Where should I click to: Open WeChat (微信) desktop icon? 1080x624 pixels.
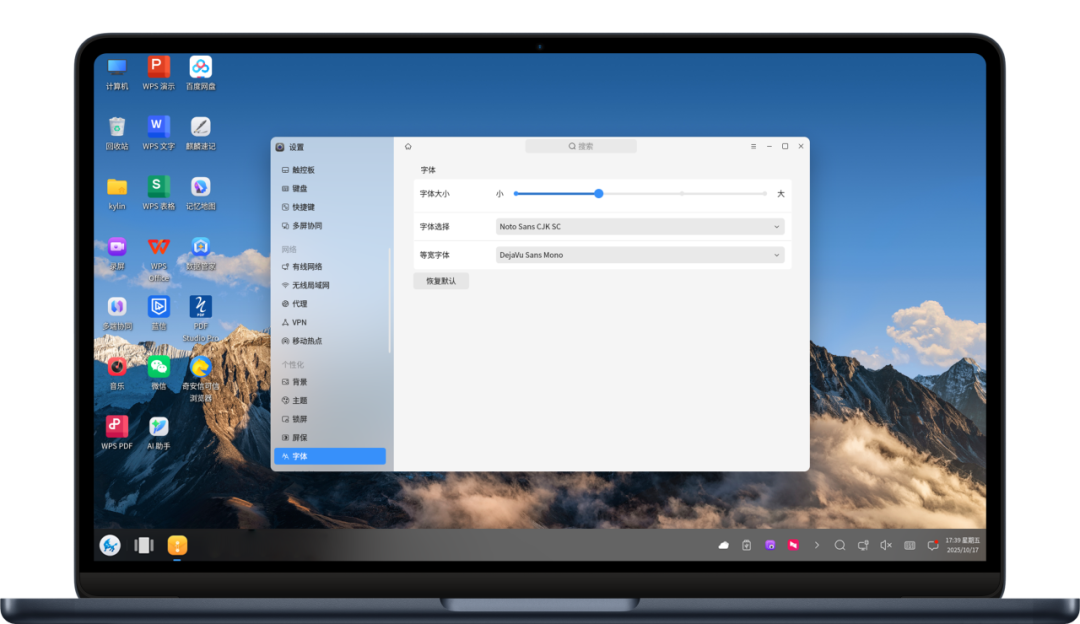[x=159, y=368]
